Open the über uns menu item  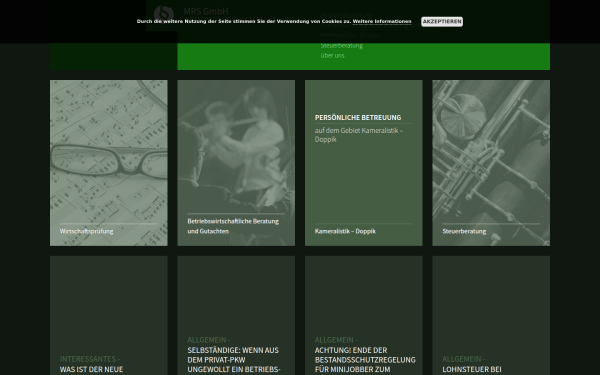pos(333,55)
